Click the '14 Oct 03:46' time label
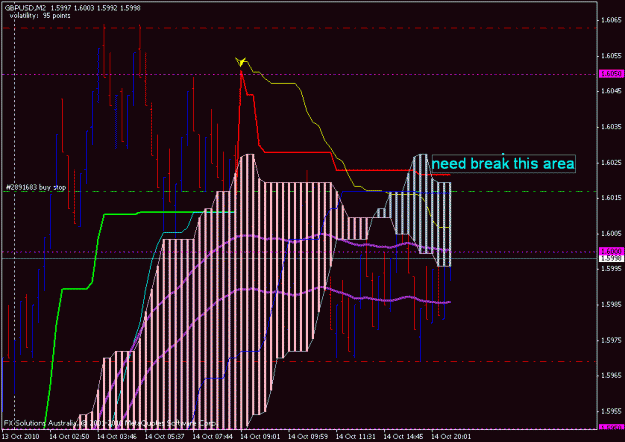 [117, 436]
